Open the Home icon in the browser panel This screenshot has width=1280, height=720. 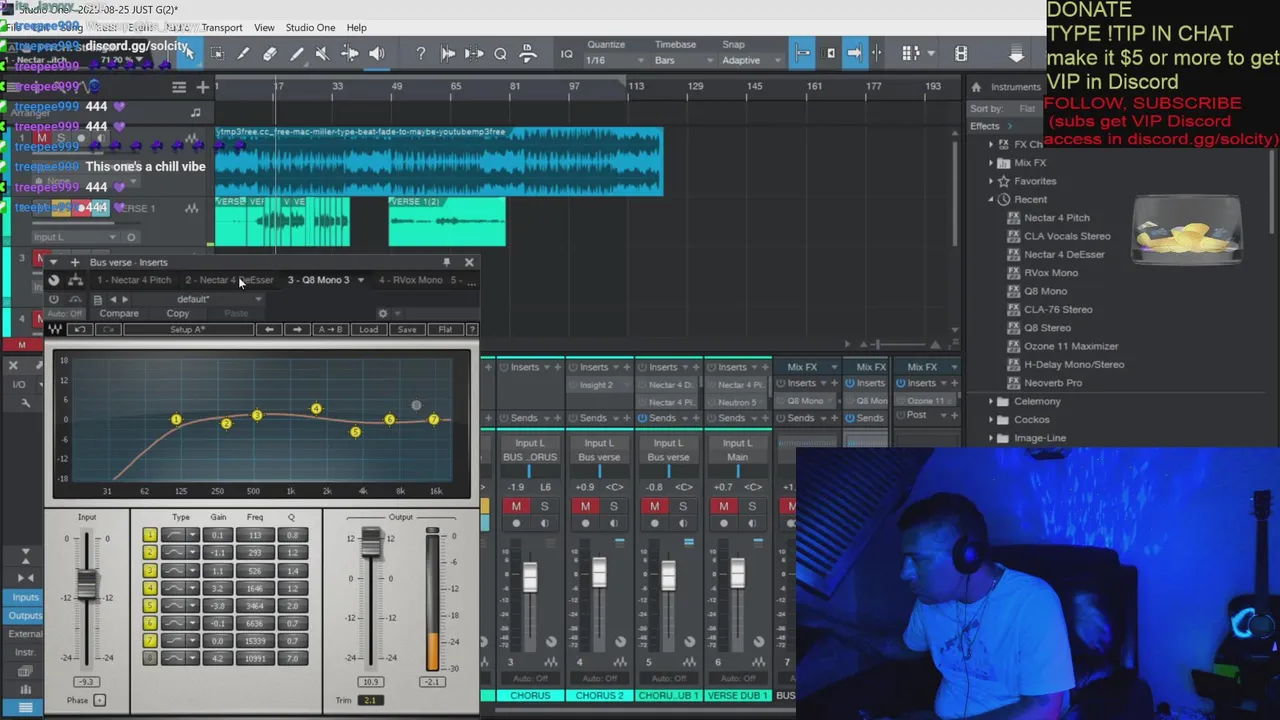pyautogui.click(x=976, y=87)
